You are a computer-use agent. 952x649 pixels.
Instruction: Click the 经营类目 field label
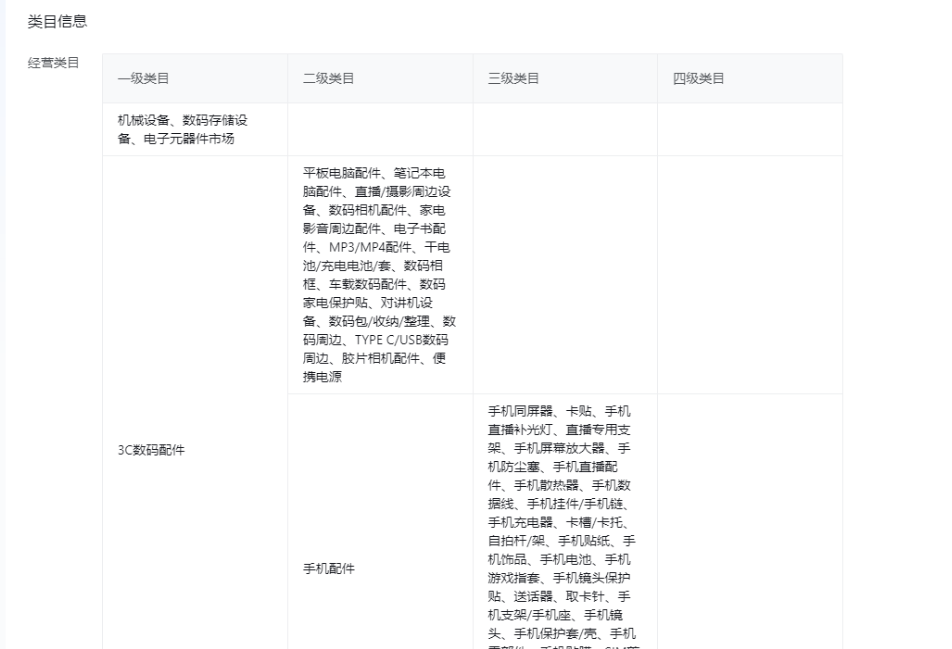[x=54, y=64]
